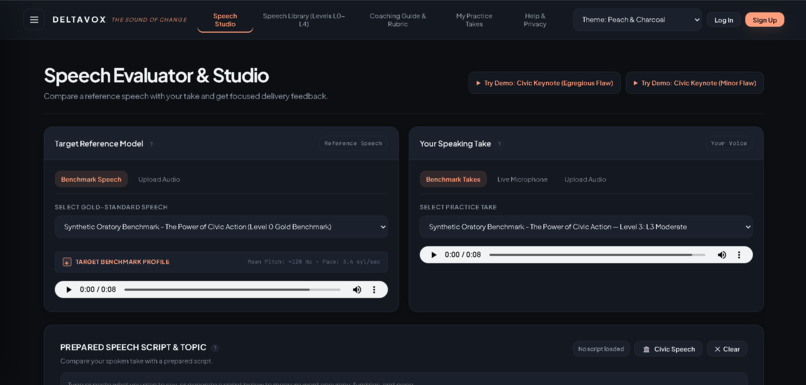Select the Benchmark Speech tab

[91, 179]
